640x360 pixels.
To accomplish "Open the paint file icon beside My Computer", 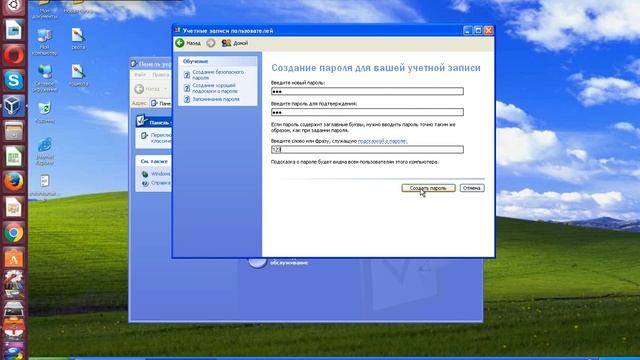I will pos(78,39).
